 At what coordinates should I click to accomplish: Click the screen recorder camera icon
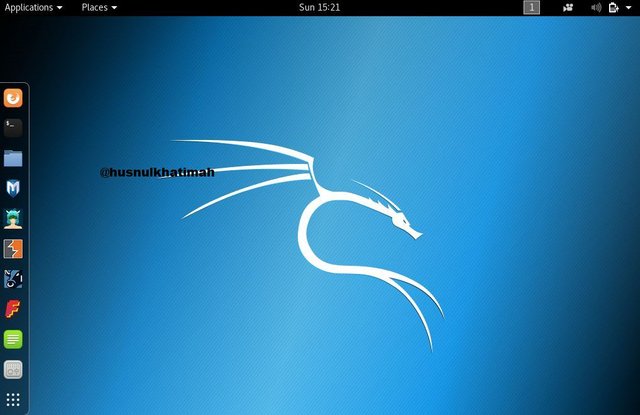click(x=568, y=8)
